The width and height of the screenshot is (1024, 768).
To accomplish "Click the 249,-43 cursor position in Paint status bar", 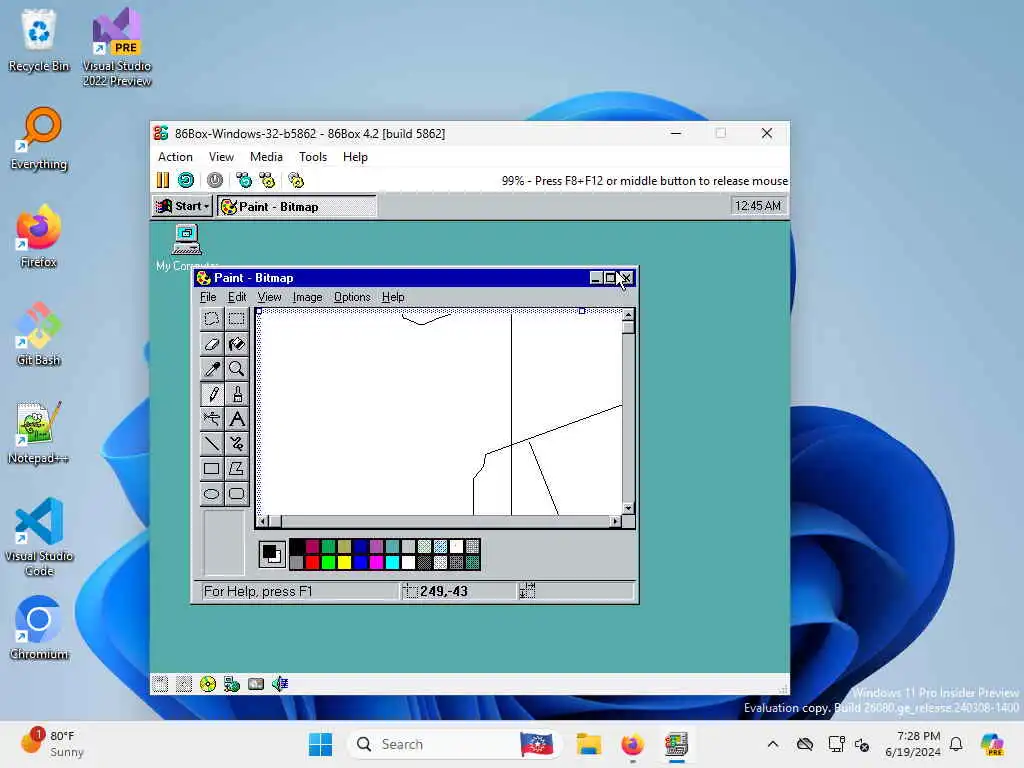I will (x=443, y=591).
